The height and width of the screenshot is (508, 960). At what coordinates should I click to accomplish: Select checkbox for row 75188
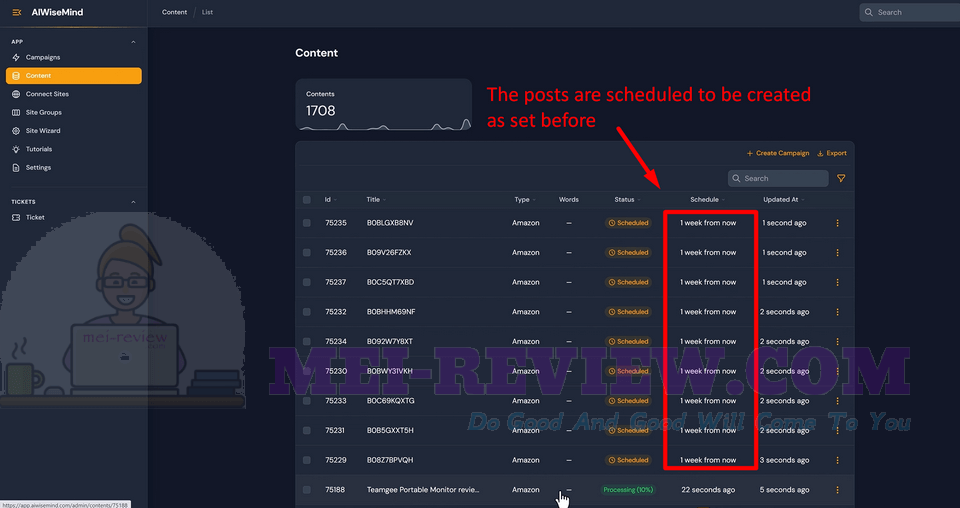click(x=307, y=490)
